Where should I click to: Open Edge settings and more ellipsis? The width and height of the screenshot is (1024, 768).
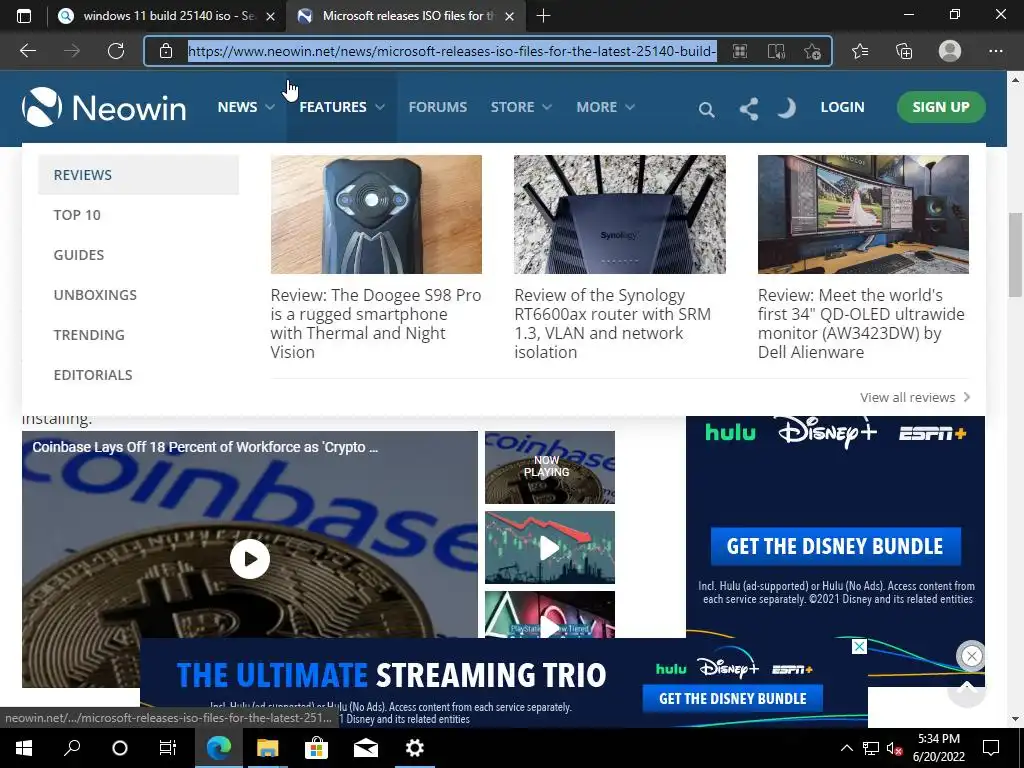click(995, 51)
